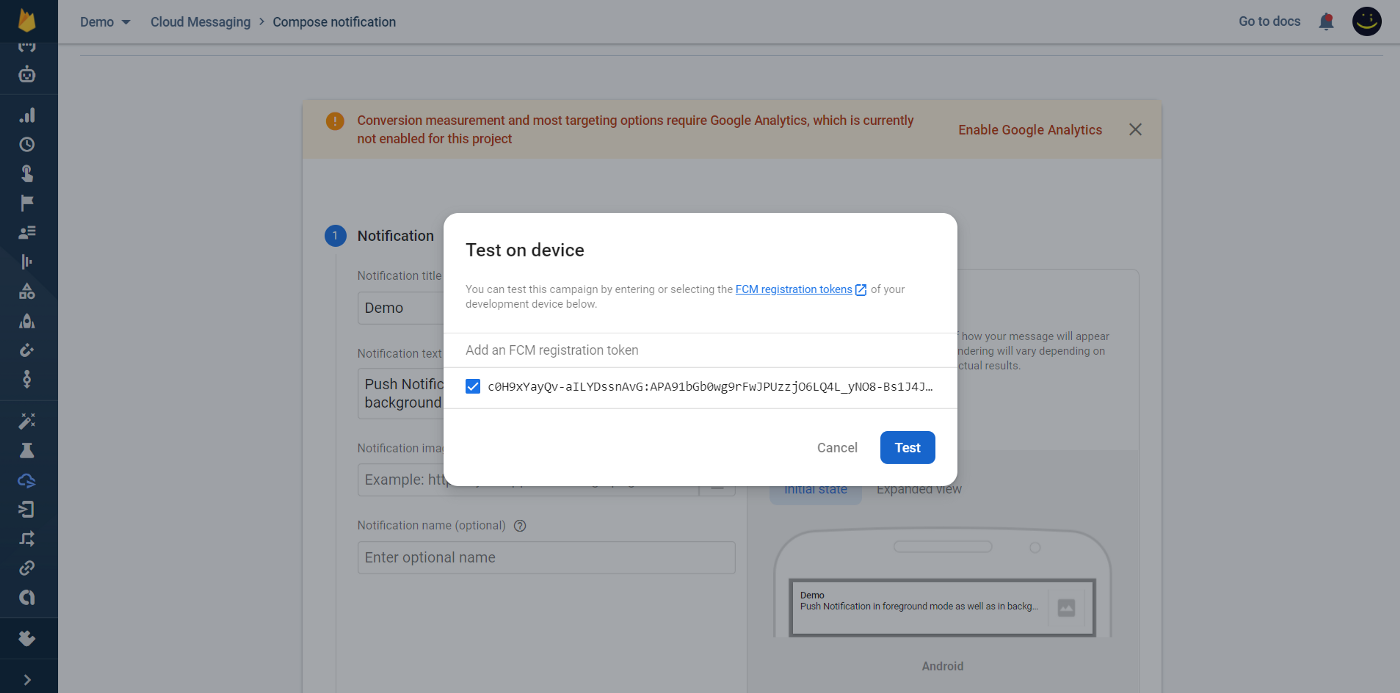Screen dimensions: 1400x693
Task: Select the rocket icon in the sidebar
Action: tap(27, 321)
